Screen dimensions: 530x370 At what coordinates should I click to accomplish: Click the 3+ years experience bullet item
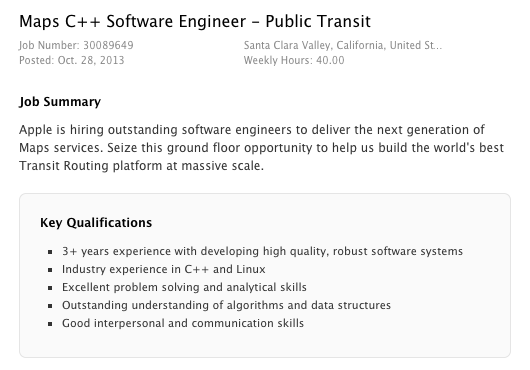pyautogui.click(x=262, y=251)
